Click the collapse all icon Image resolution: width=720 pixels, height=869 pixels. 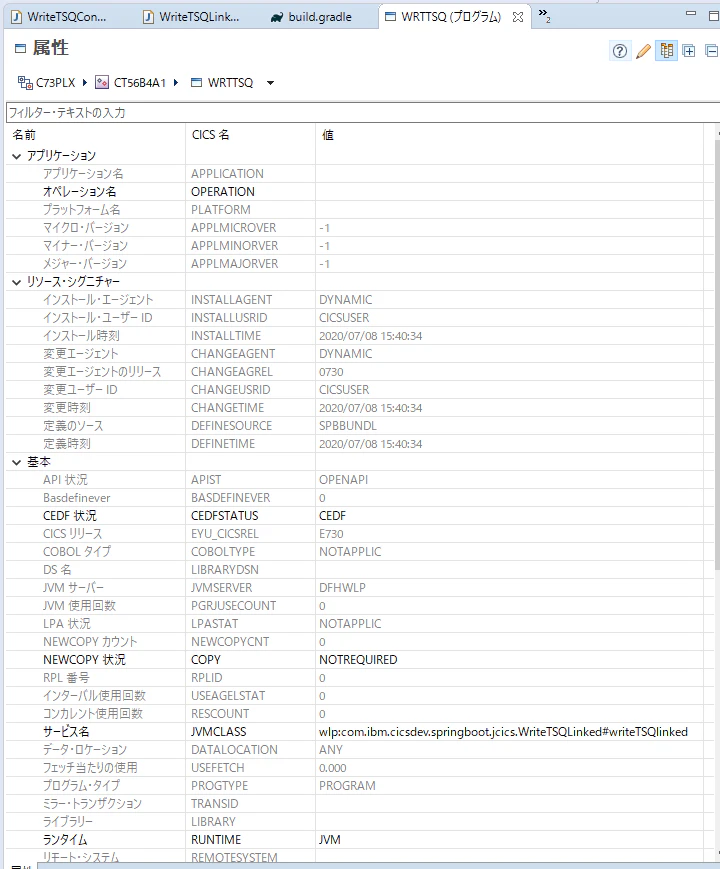pos(711,51)
